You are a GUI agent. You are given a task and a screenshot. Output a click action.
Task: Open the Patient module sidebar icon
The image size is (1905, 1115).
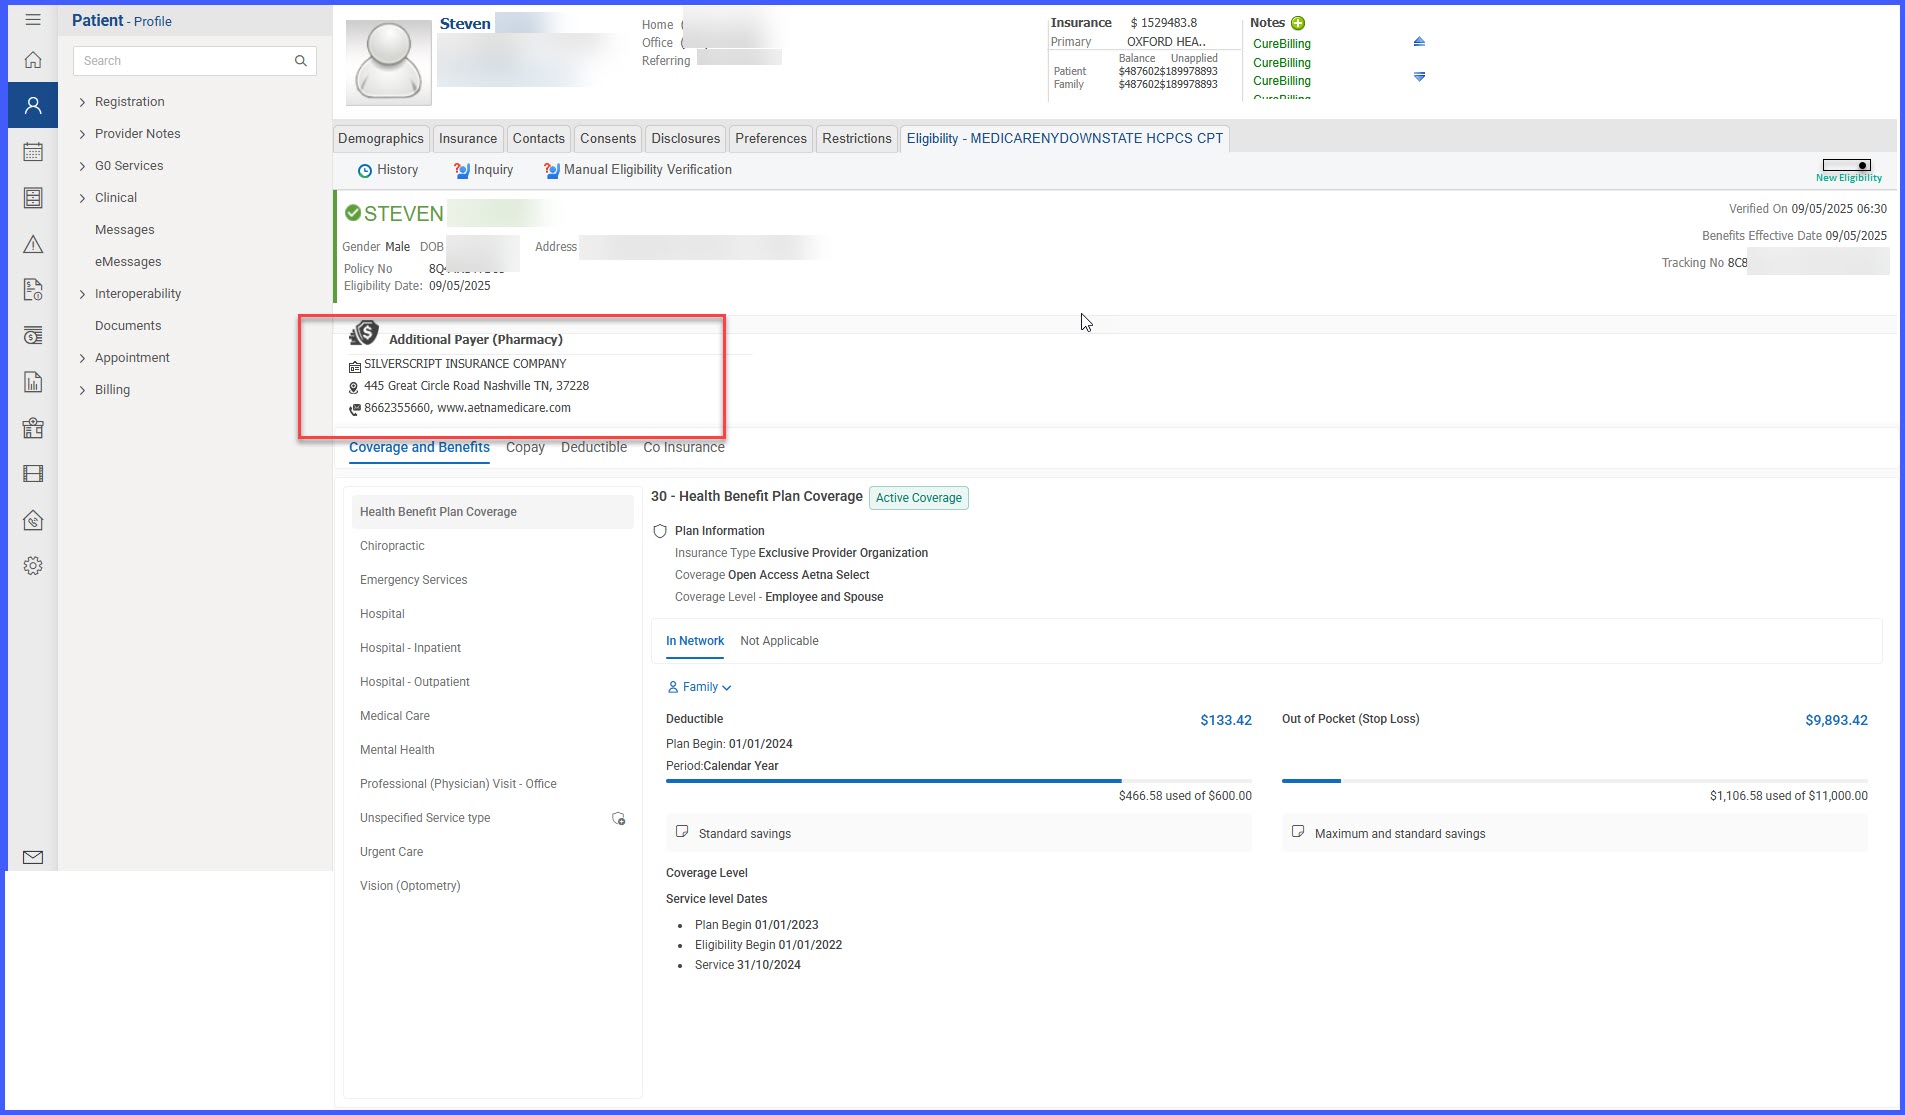click(x=33, y=105)
